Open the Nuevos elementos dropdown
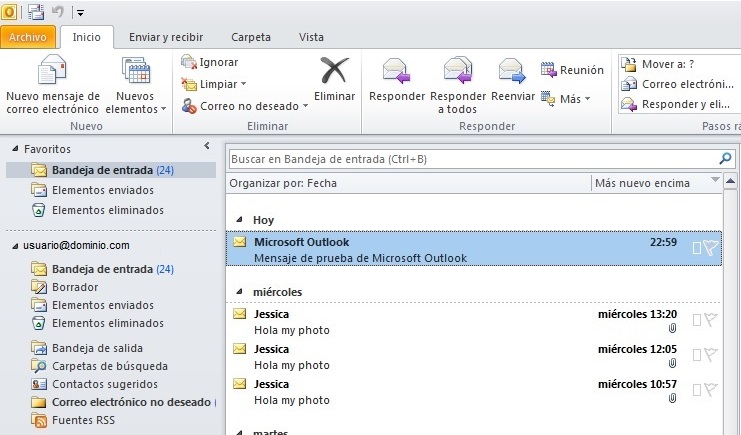This screenshot has width=741, height=435. point(135,109)
